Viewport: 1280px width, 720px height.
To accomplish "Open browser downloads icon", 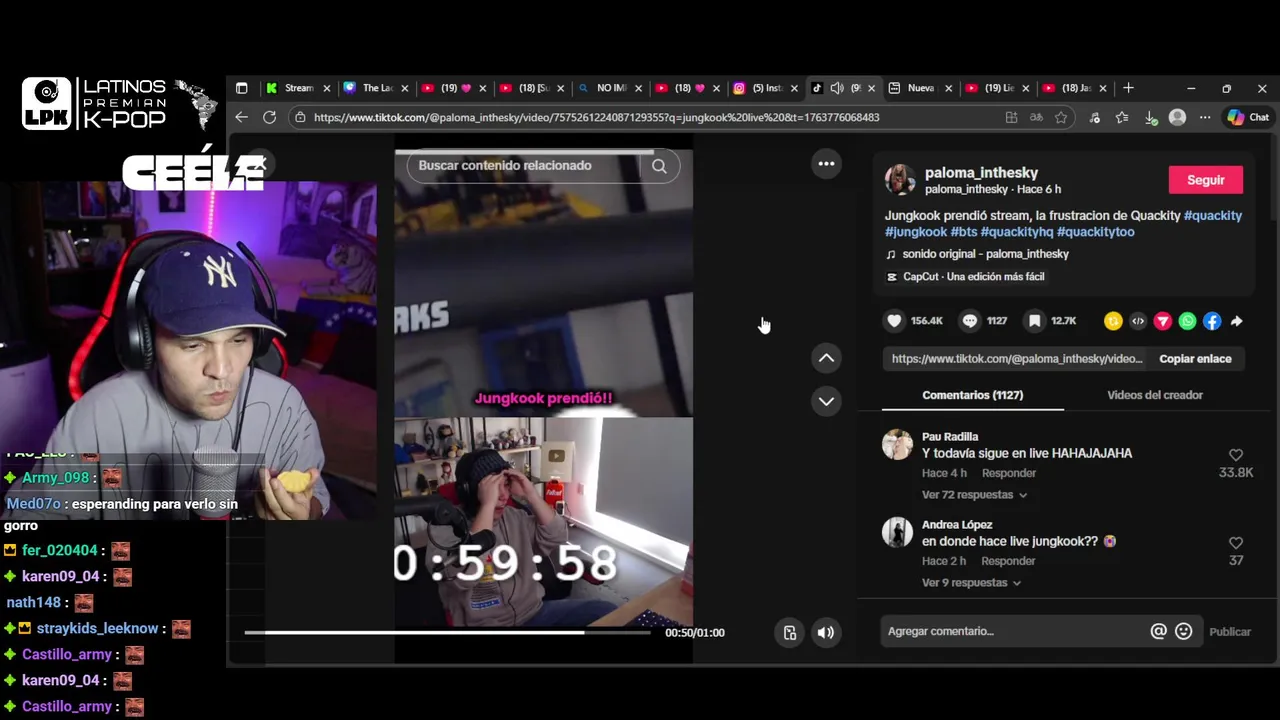I will 1151,117.
